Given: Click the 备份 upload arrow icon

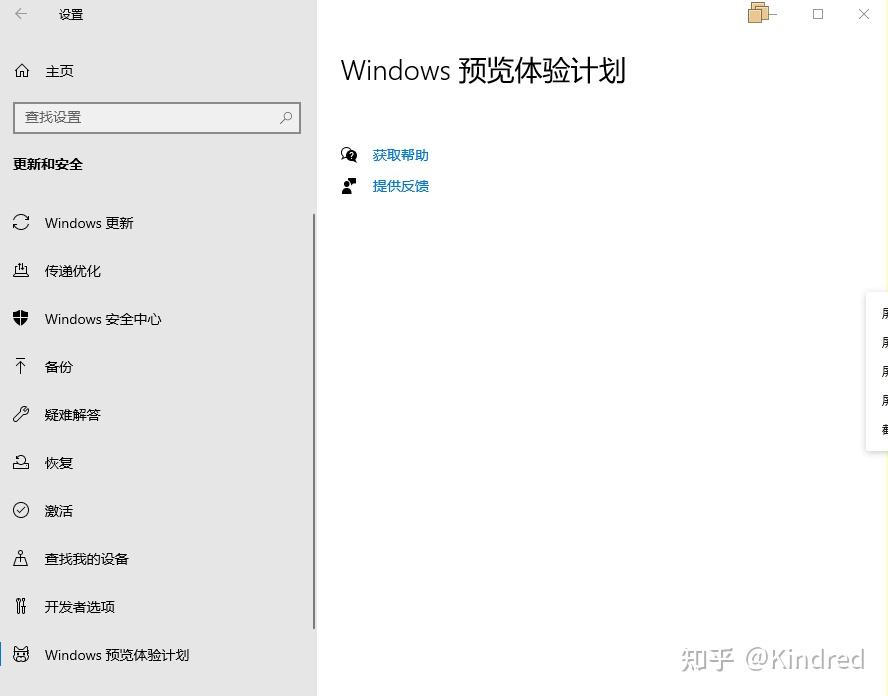Looking at the screenshot, I should (x=21, y=366).
